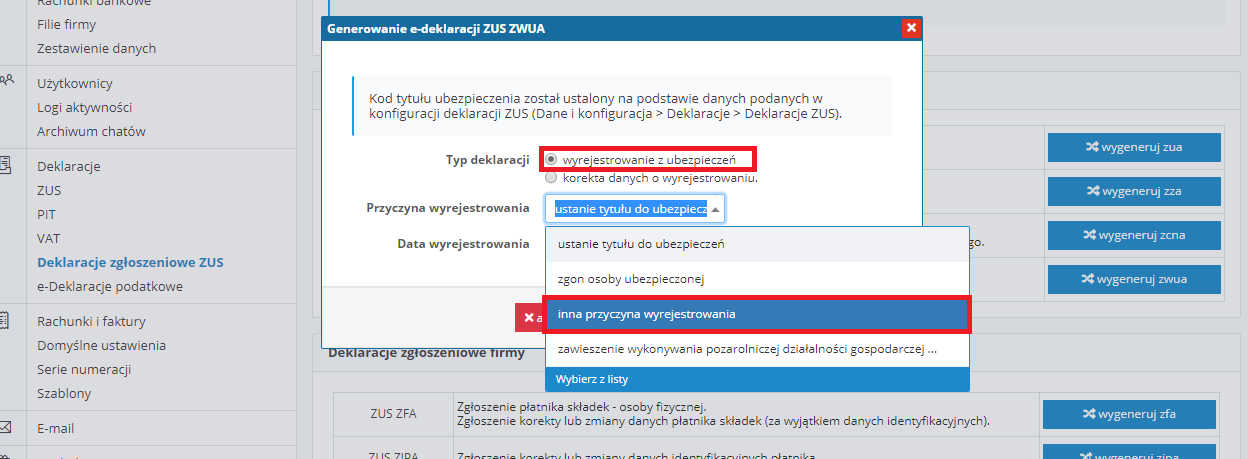
Task: Open 'Domyślne ustawienia' sidebar item
Action: coord(101,345)
